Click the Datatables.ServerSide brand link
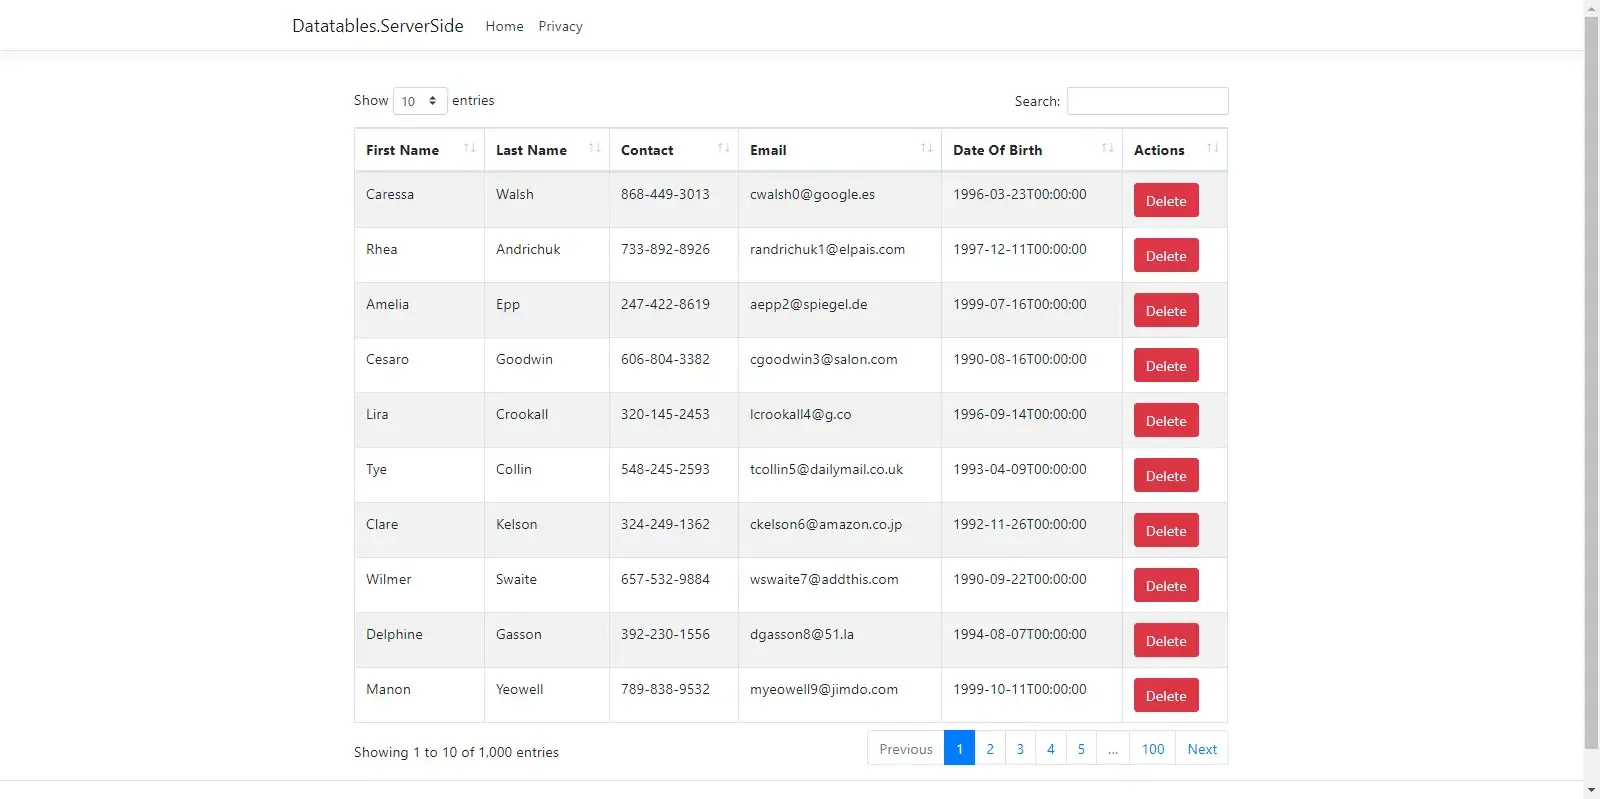This screenshot has height=799, width=1600. [x=377, y=26]
